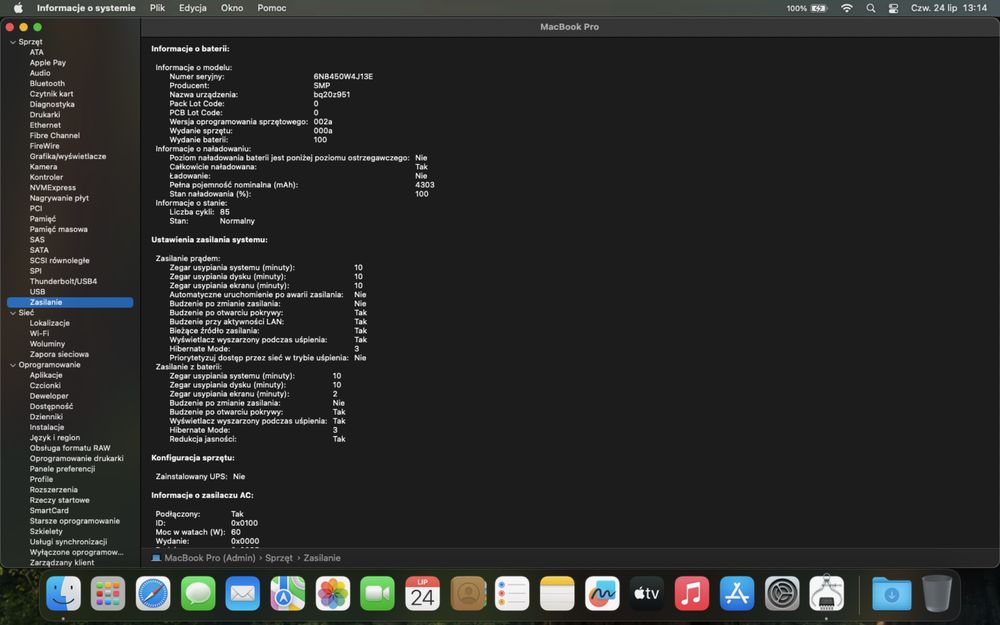Select Ethernet in sidebar

pyautogui.click(x=45, y=125)
